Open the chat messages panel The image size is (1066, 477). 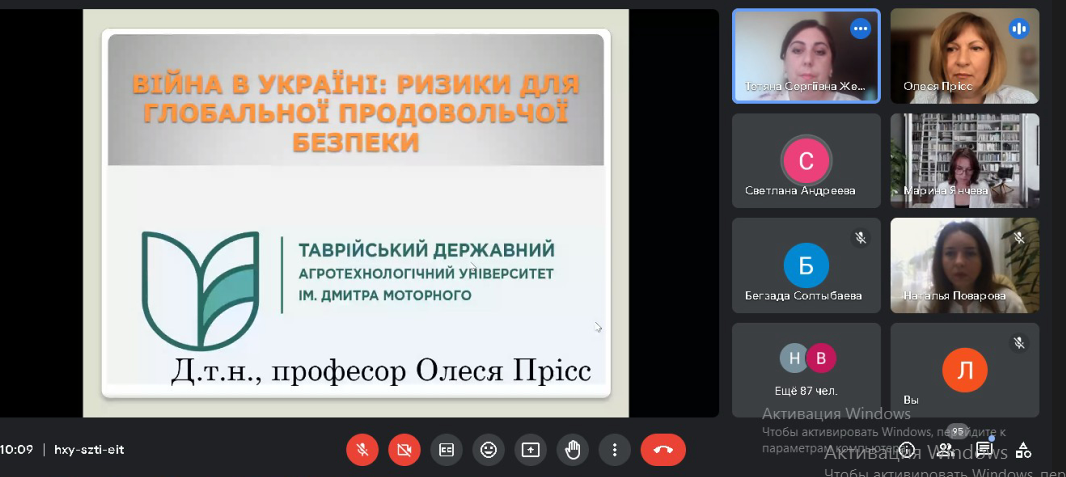click(x=984, y=450)
